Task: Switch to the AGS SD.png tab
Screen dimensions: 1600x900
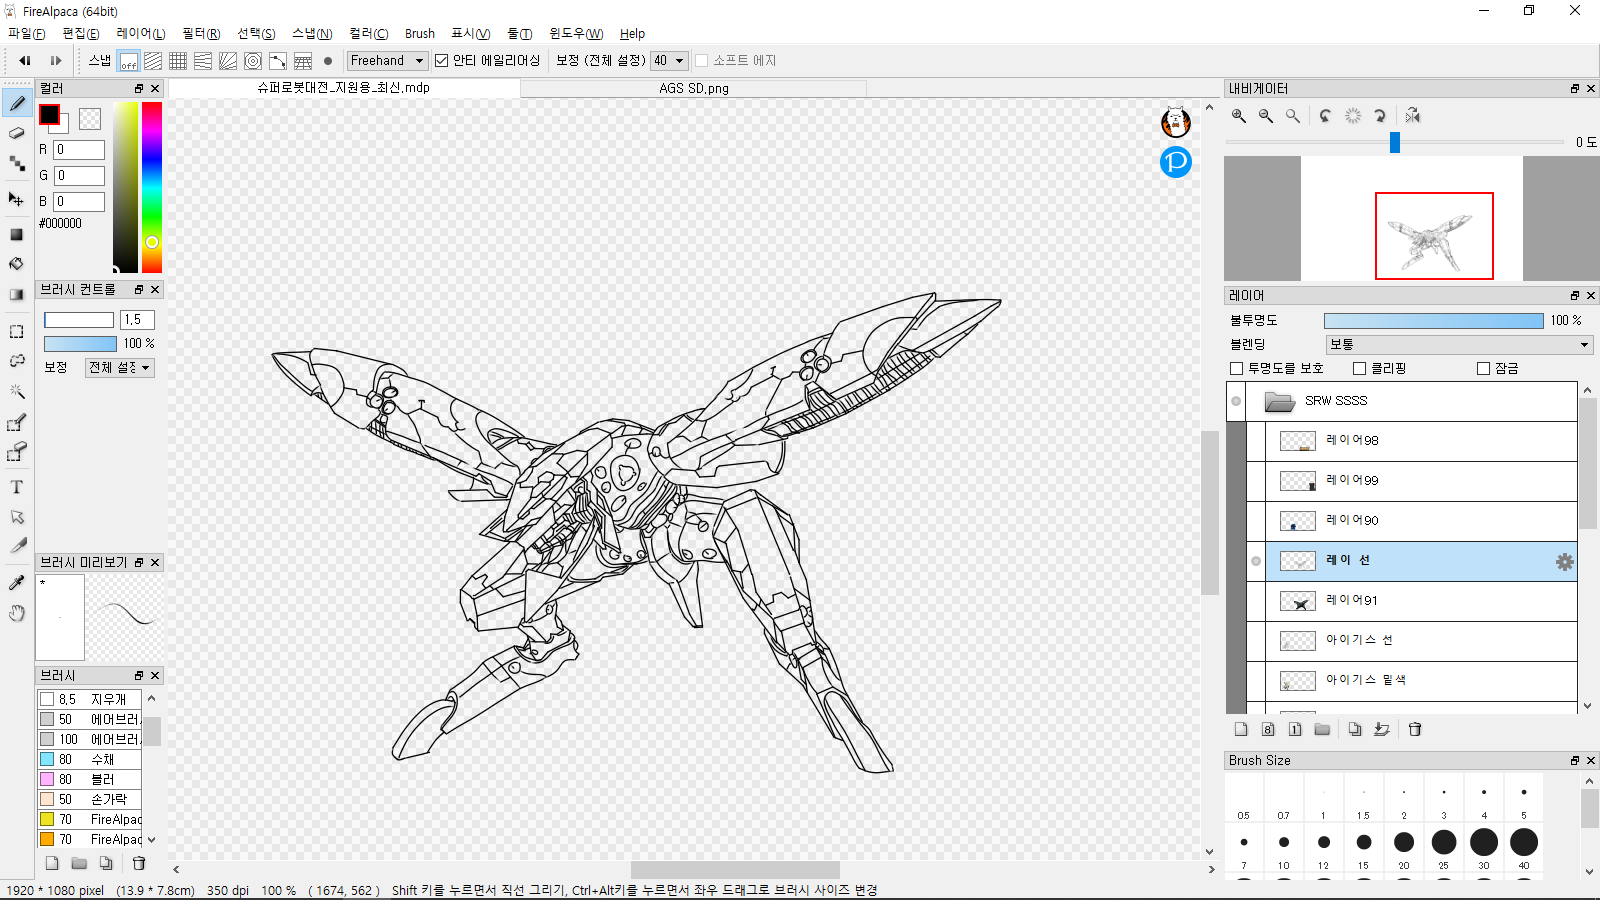Action: click(x=693, y=88)
